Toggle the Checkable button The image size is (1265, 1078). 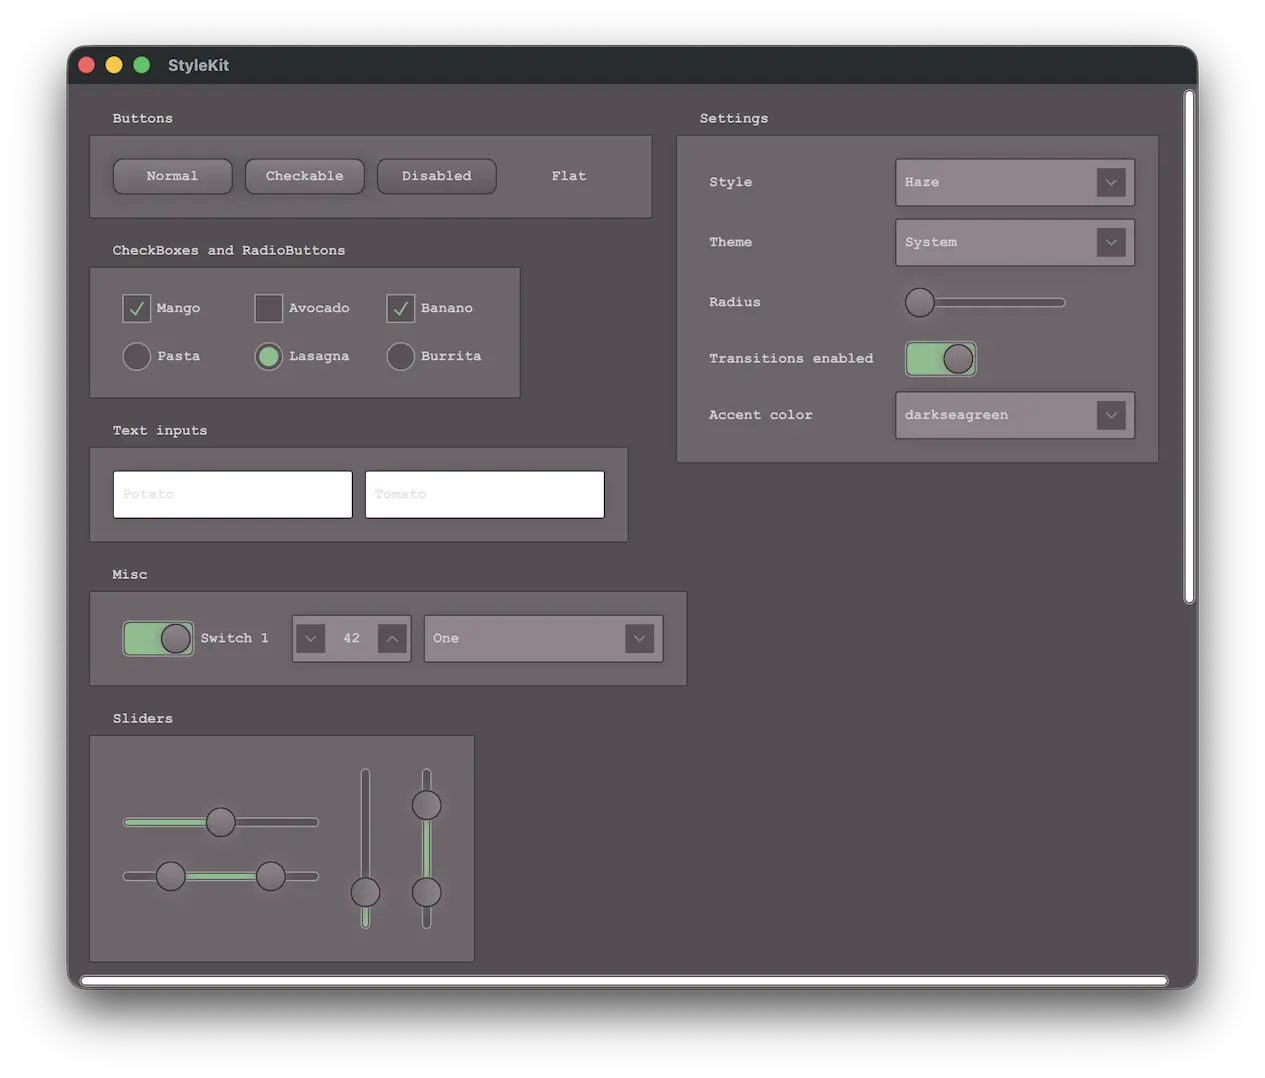(x=304, y=176)
